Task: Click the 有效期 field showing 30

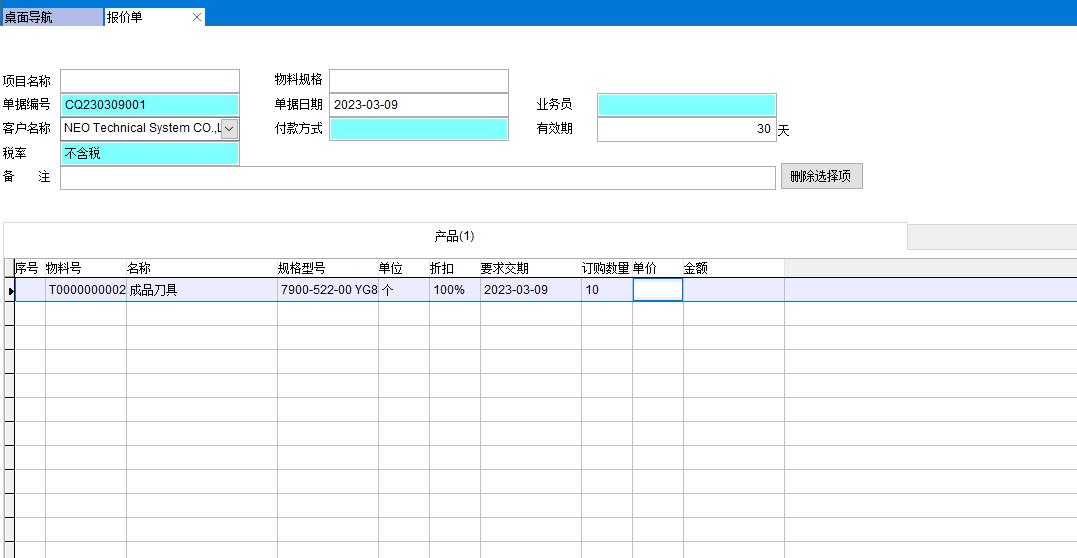Action: (x=686, y=129)
